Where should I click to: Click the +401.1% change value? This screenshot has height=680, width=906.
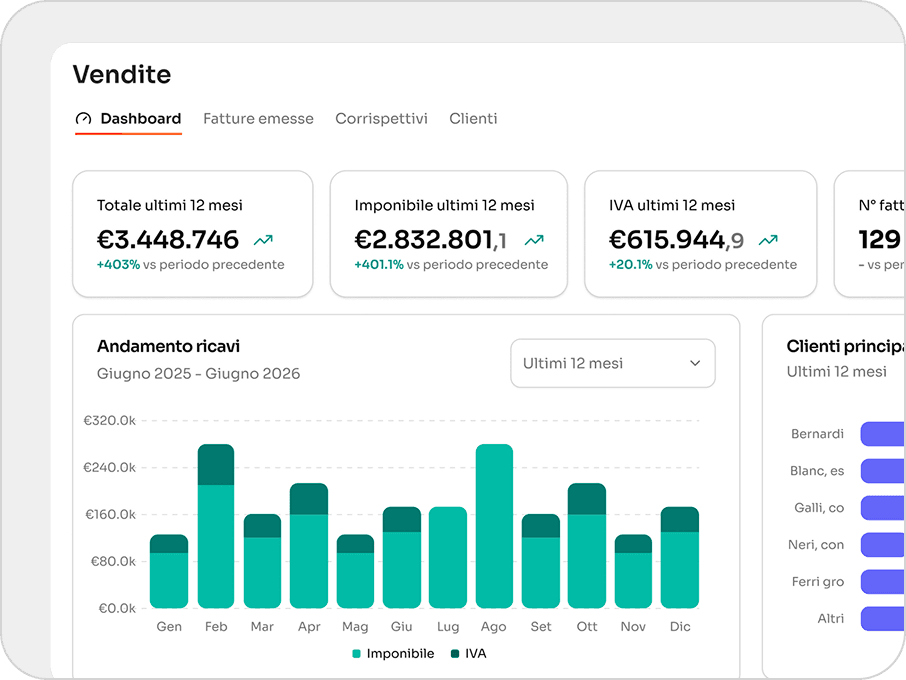[x=379, y=265]
